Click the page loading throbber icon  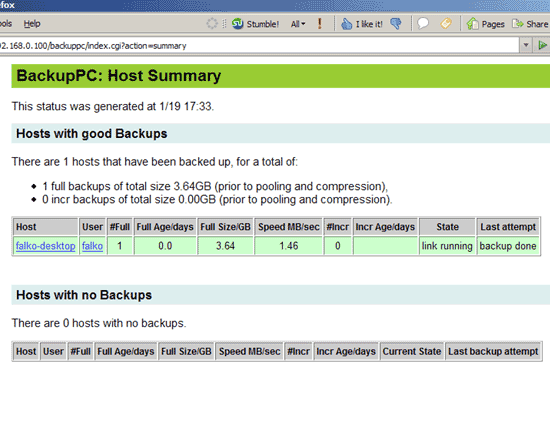coord(212,24)
